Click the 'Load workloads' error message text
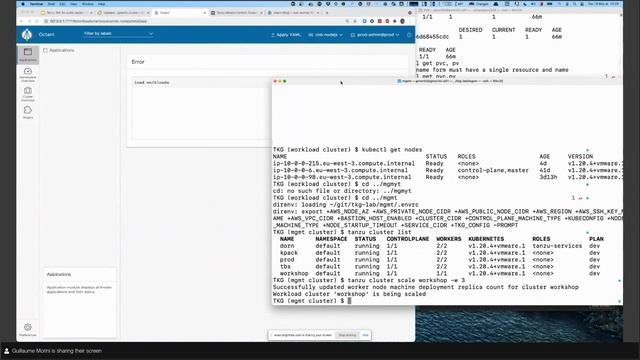This screenshot has height=360, width=640. [152, 82]
